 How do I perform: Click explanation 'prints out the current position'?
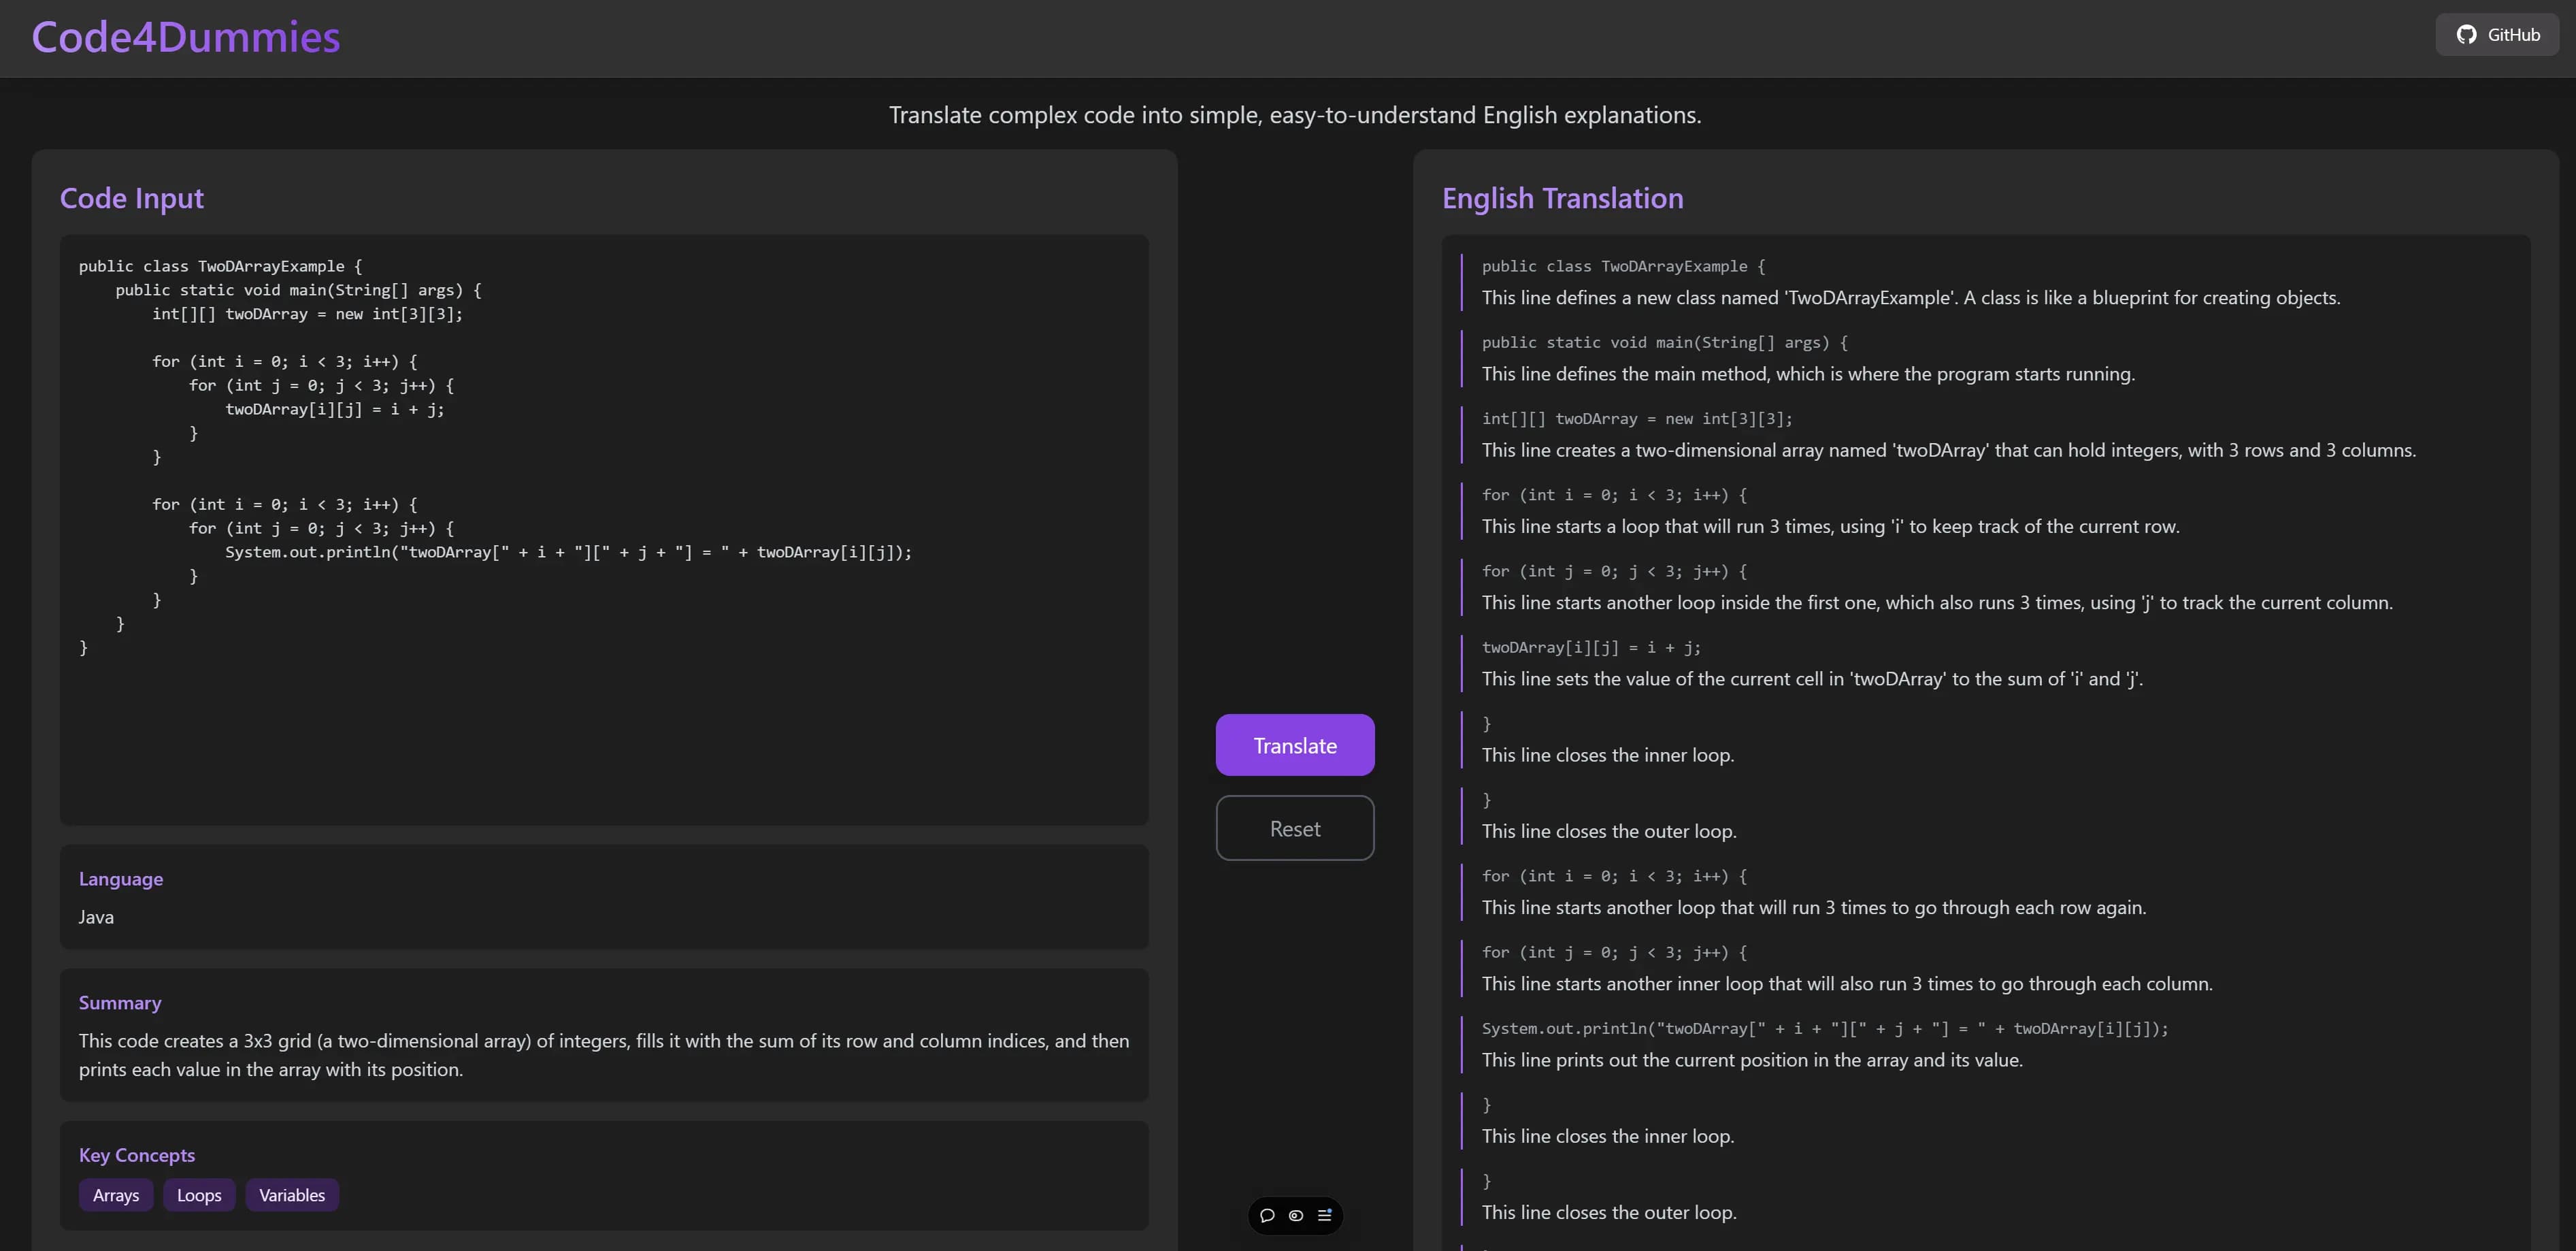(x=1752, y=1060)
